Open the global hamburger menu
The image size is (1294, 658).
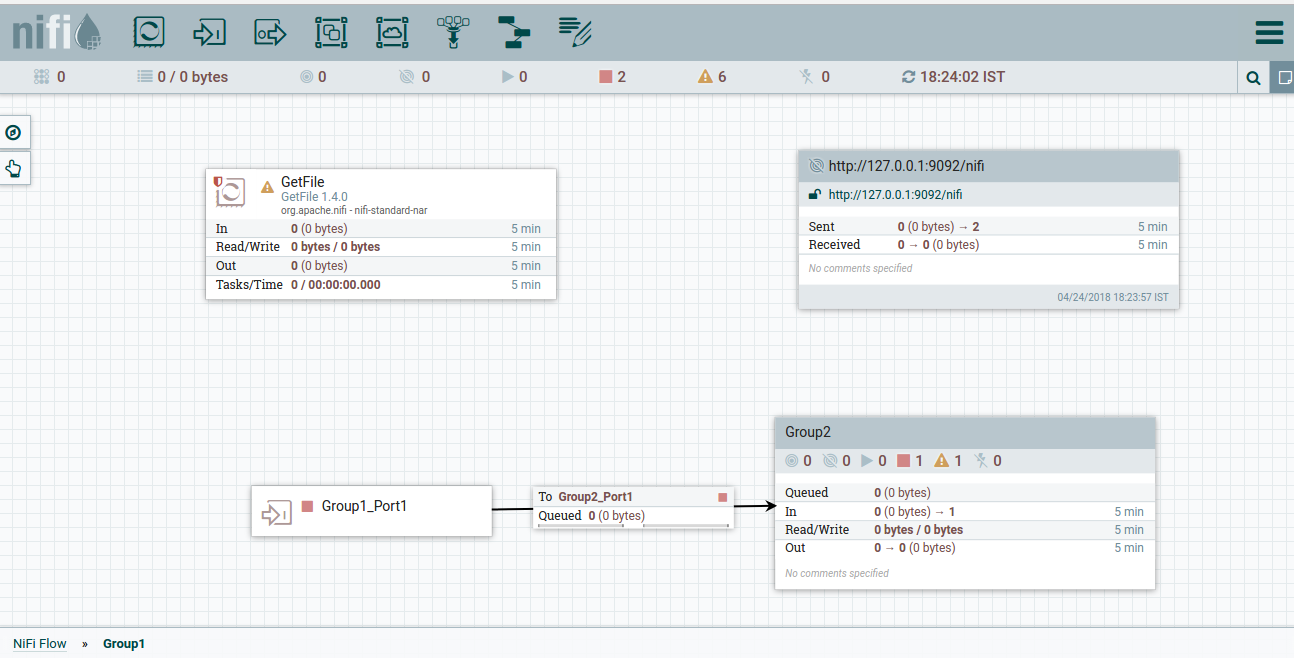click(x=1268, y=32)
